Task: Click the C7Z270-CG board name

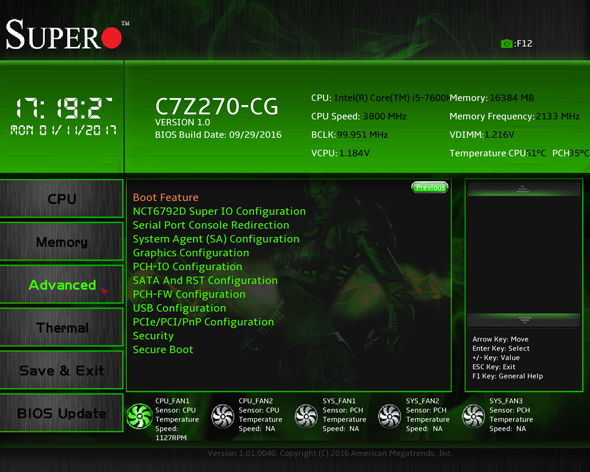Action: pyautogui.click(x=216, y=106)
